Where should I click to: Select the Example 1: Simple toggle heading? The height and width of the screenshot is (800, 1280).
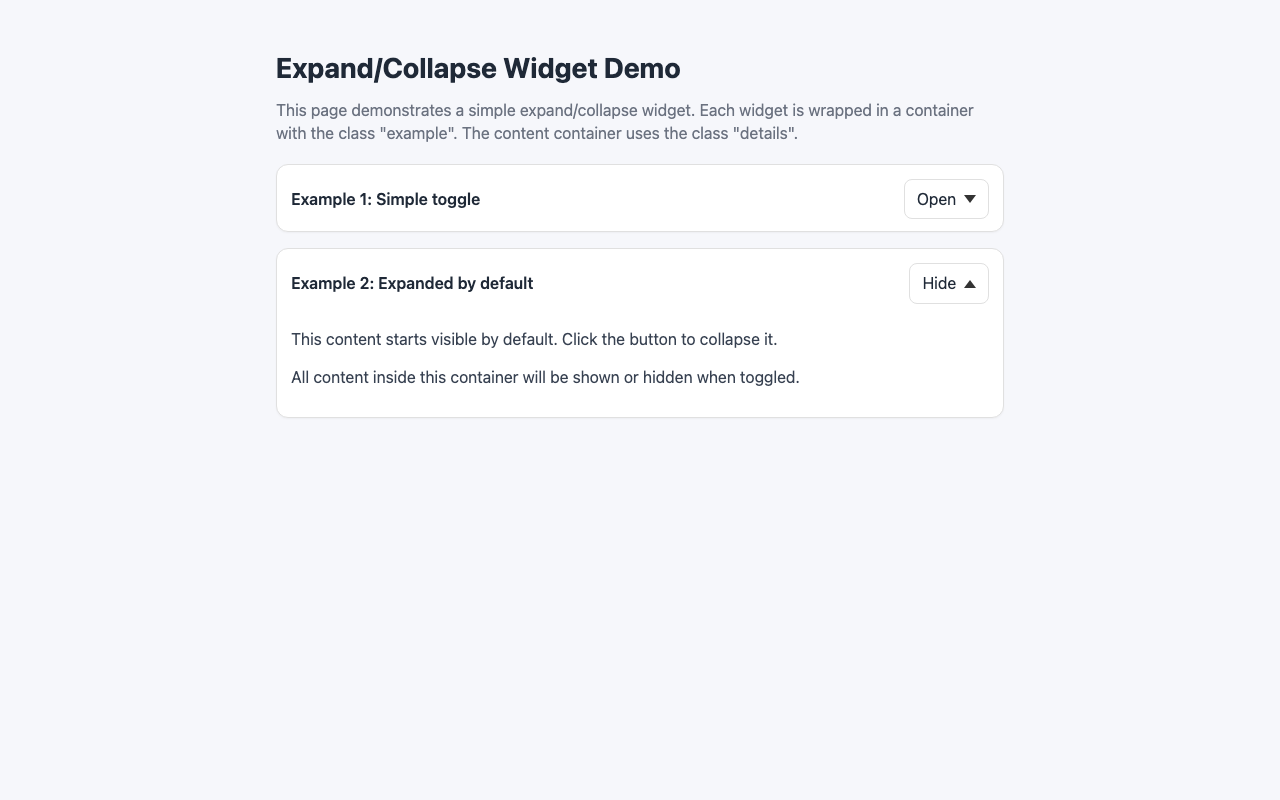point(385,199)
